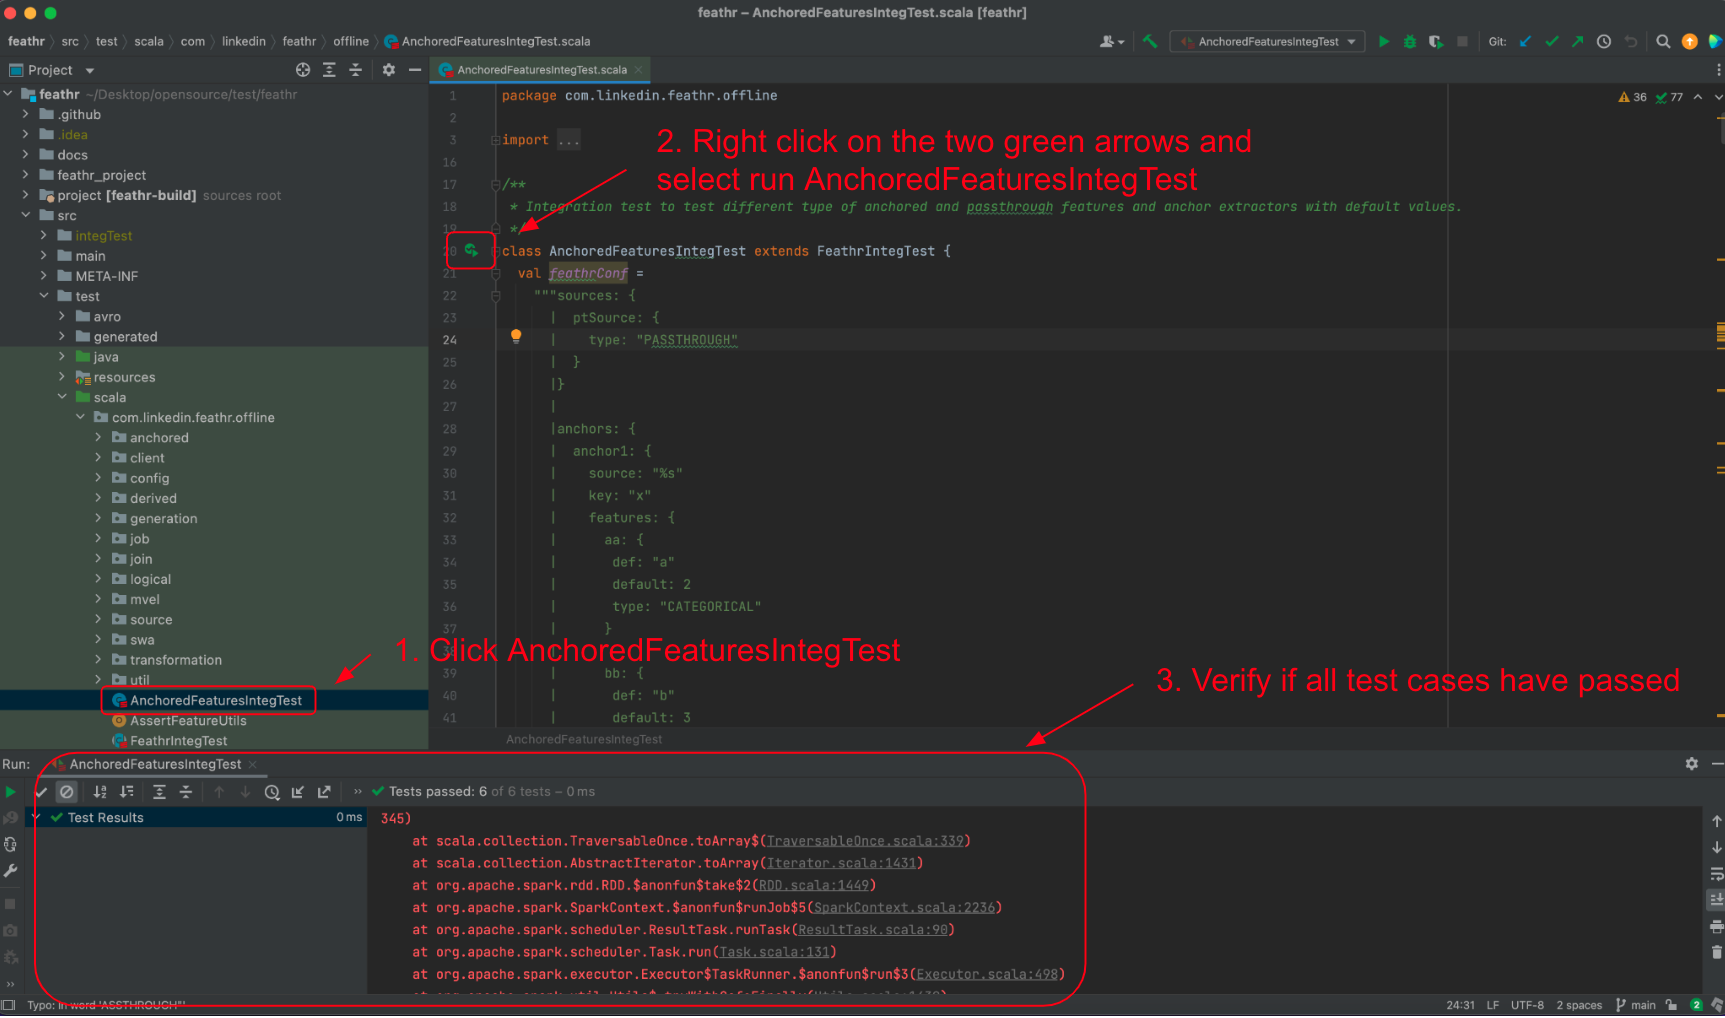Sort test results alphabetically
This screenshot has height=1018, width=1725.
100,792
